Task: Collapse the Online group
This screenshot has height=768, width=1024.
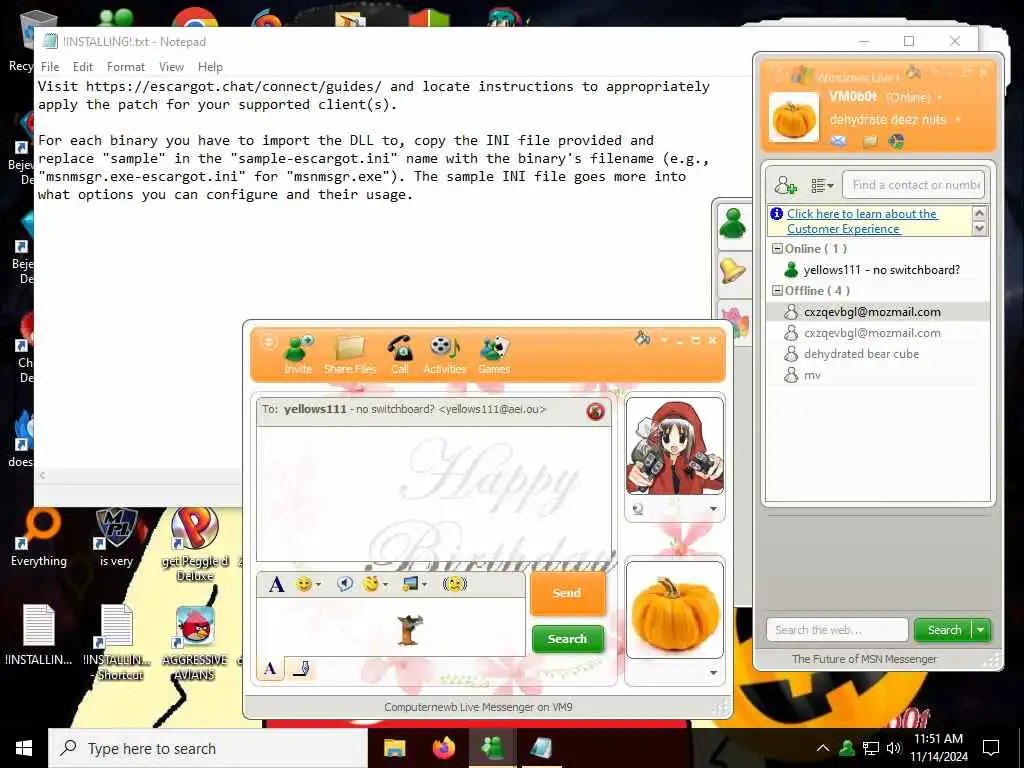Action: [x=777, y=249]
